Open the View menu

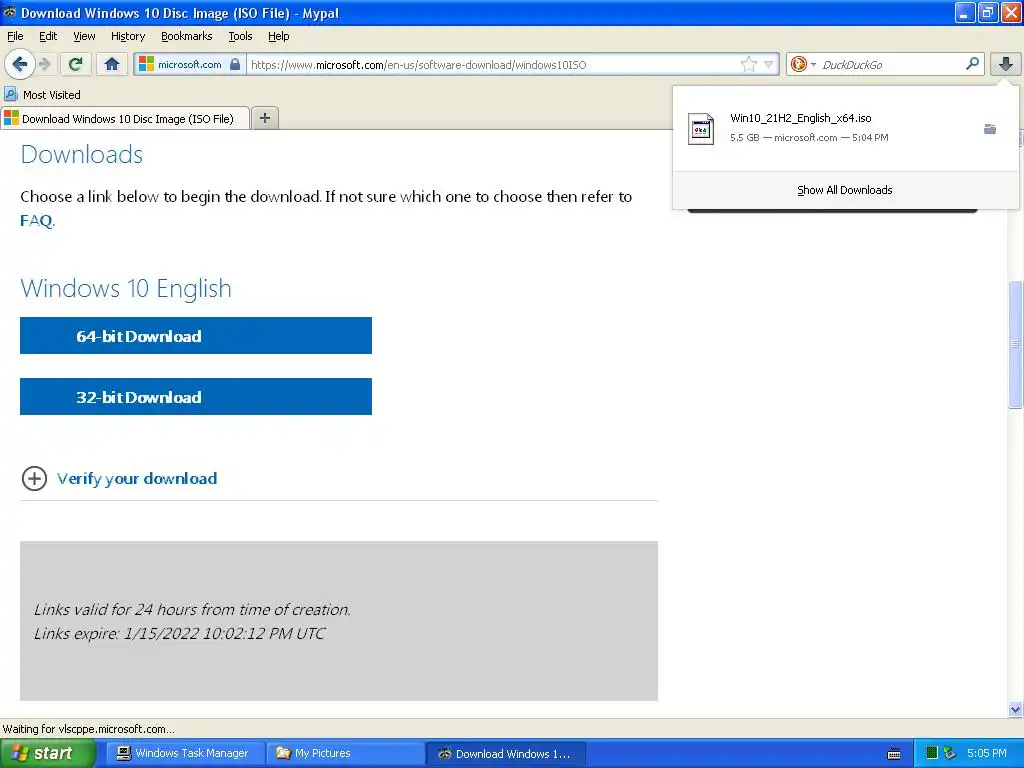(84, 36)
